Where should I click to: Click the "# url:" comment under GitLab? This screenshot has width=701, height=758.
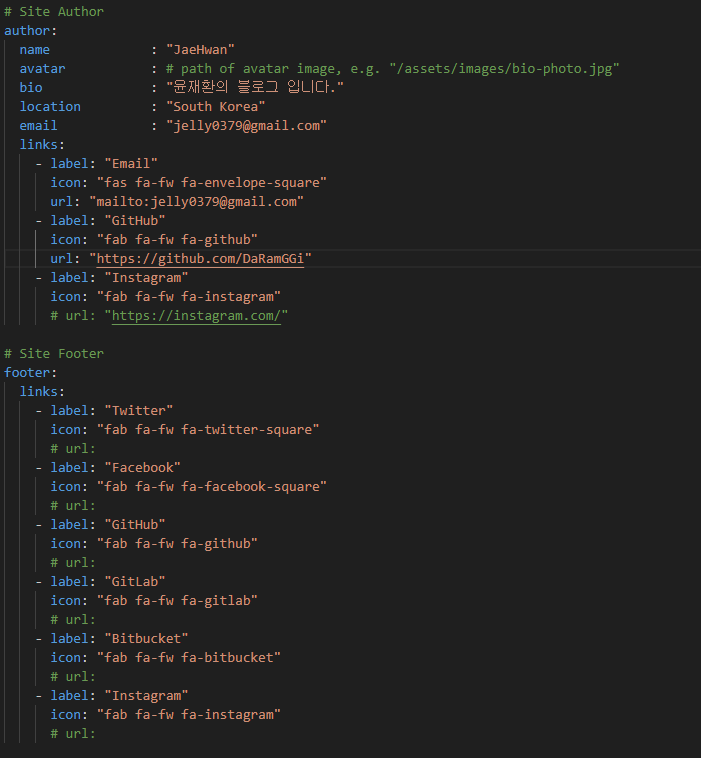pyautogui.click(x=73, y=620)
